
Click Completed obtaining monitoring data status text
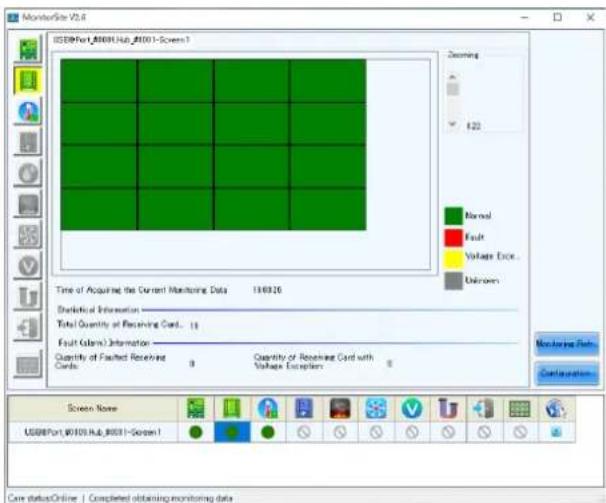[161, 498]
